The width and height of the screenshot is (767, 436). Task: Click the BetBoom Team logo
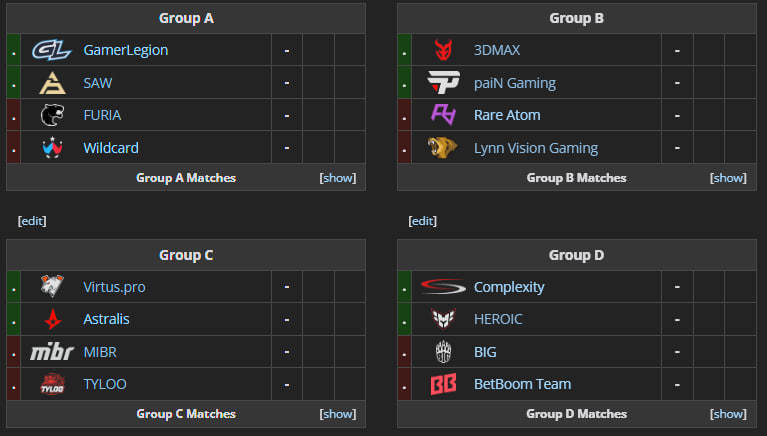pos(442,384)
